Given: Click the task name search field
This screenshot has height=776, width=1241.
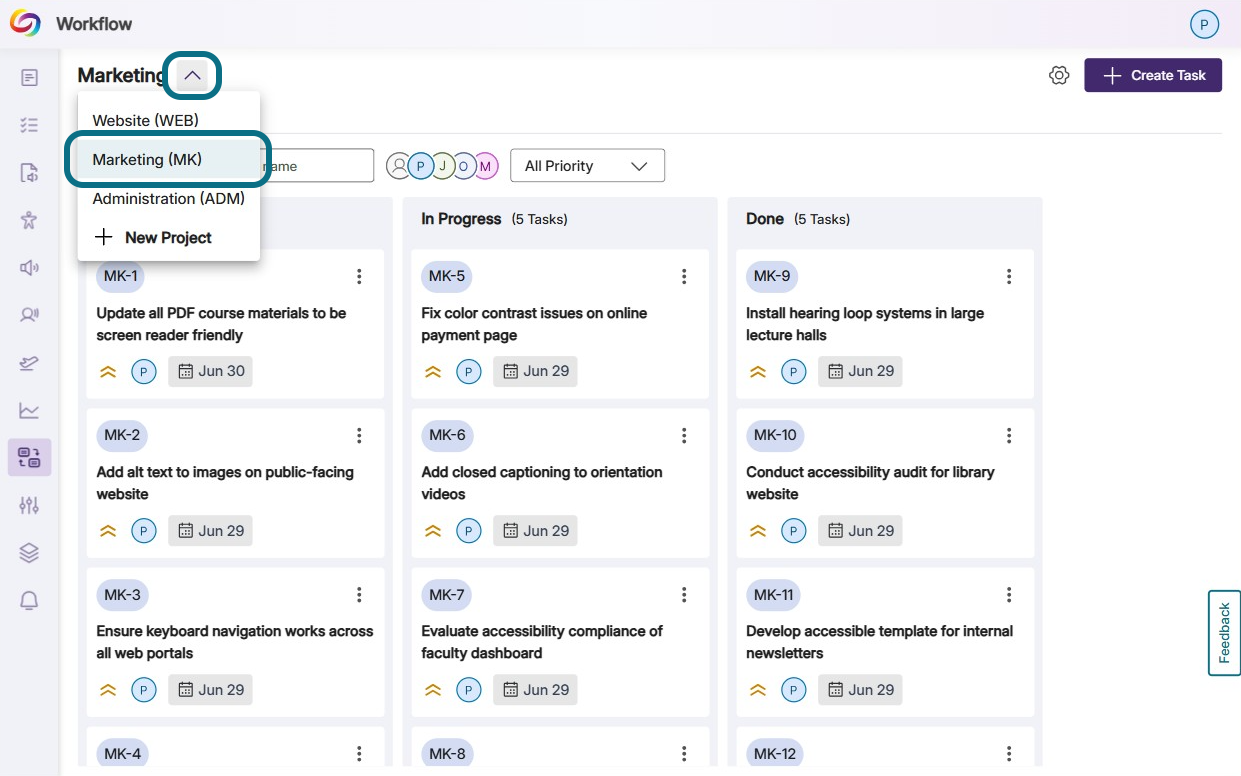Looking at the screenshot, I should (226, 166).
